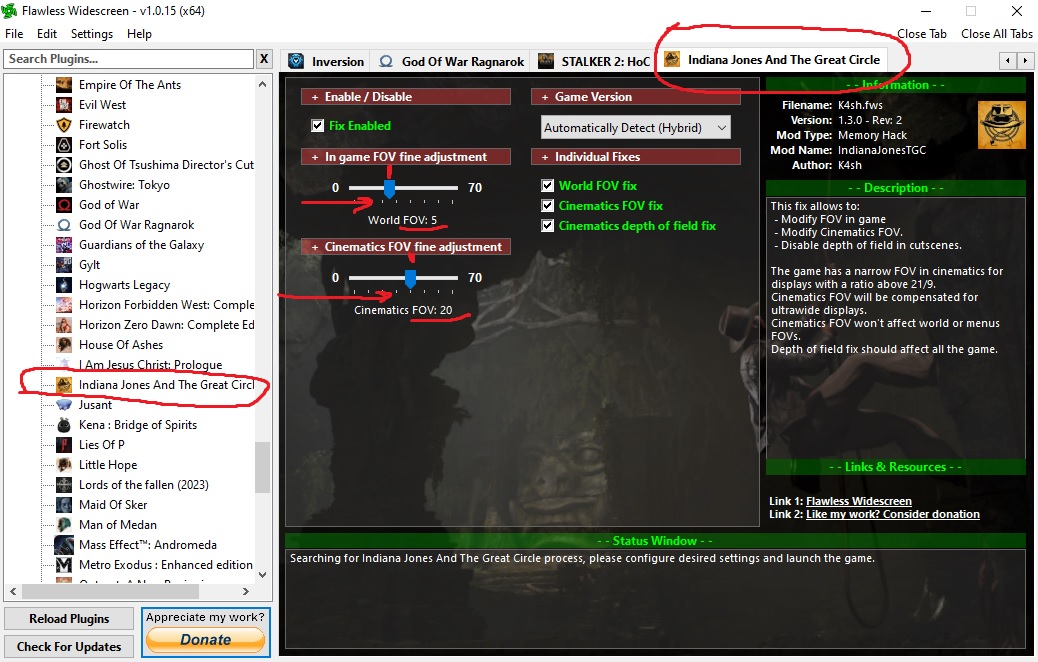Click the Horizon Zero Dawn plugin icon
The height and width of the screenshot is (662, 1038).
pyautogui.click(x=64, y=325)
